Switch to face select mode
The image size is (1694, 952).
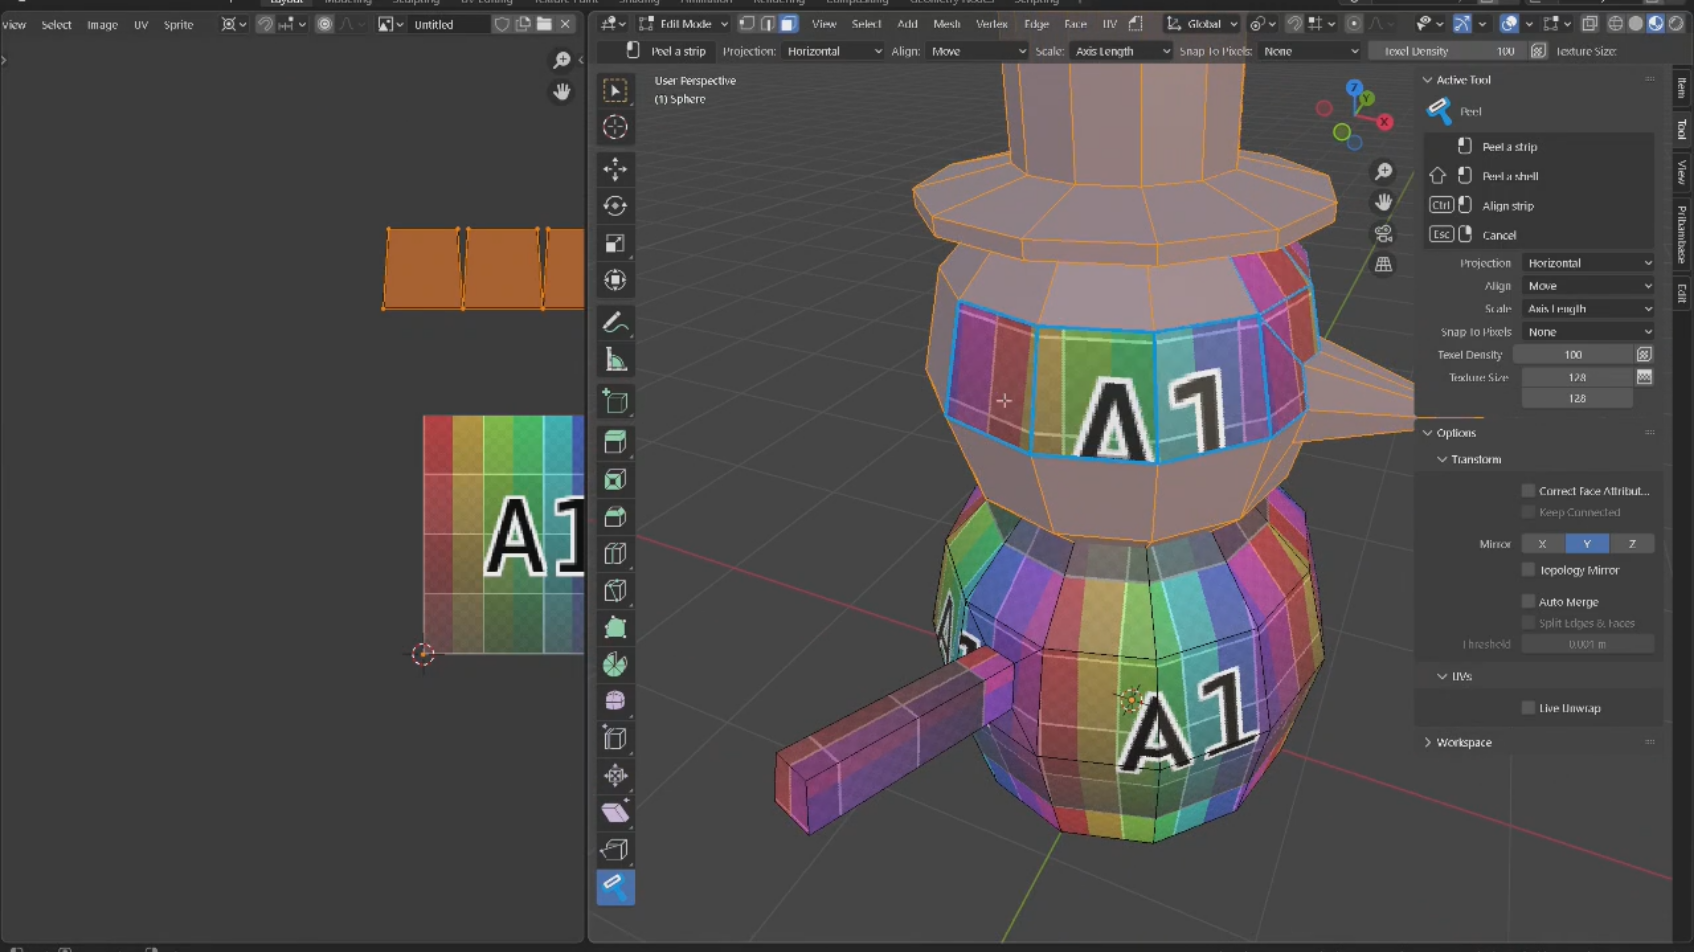[788, 24]
